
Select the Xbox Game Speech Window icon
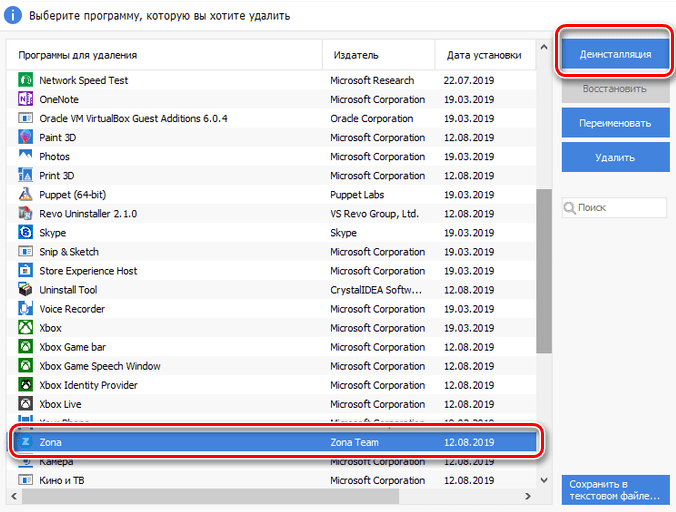coord(25,365)
